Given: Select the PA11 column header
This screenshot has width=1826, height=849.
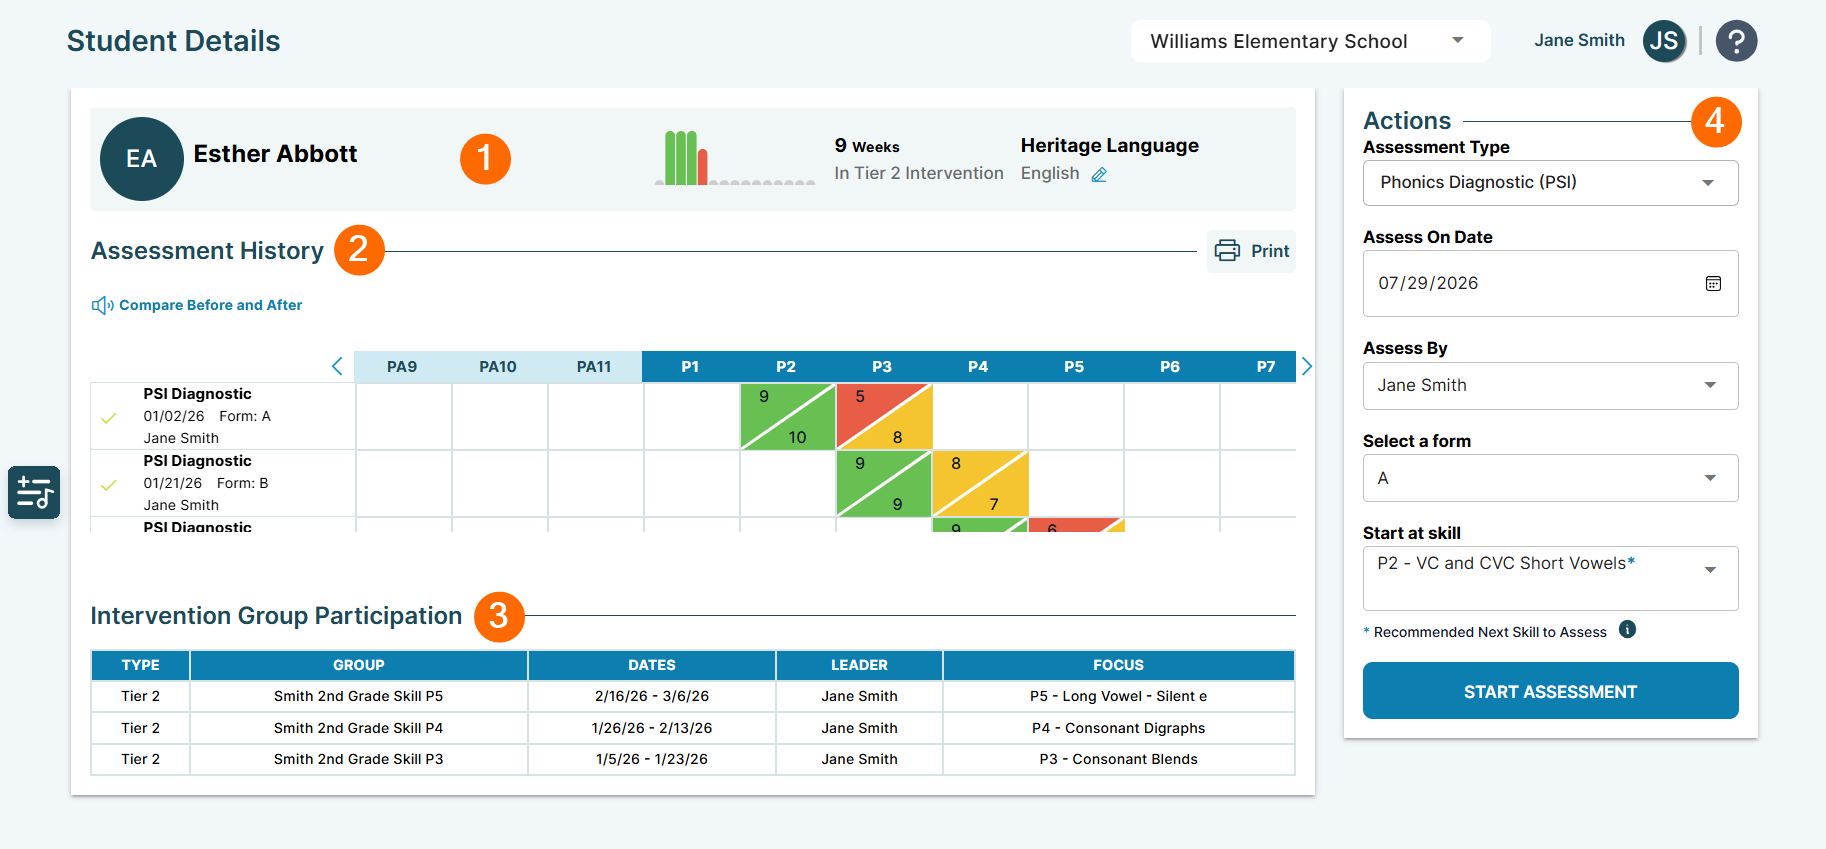Looking at the screenshot, I should pyautogui.click(x=594, y=367).
